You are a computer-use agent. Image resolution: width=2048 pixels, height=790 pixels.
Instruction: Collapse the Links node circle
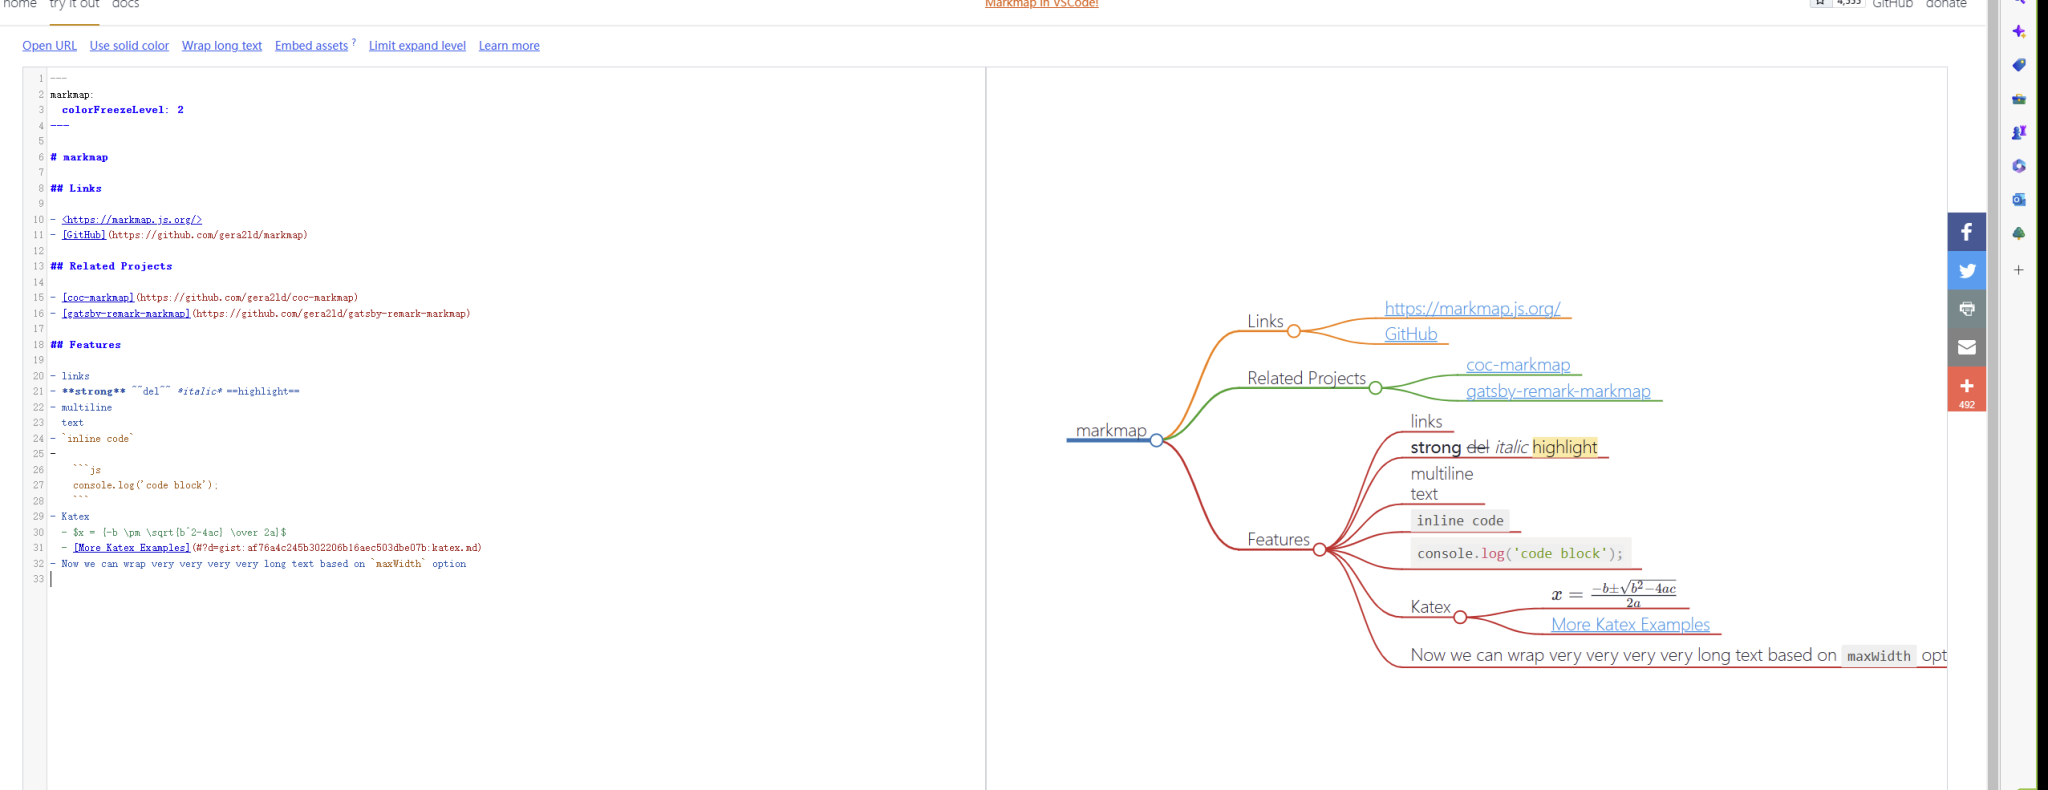point(1293,331)
